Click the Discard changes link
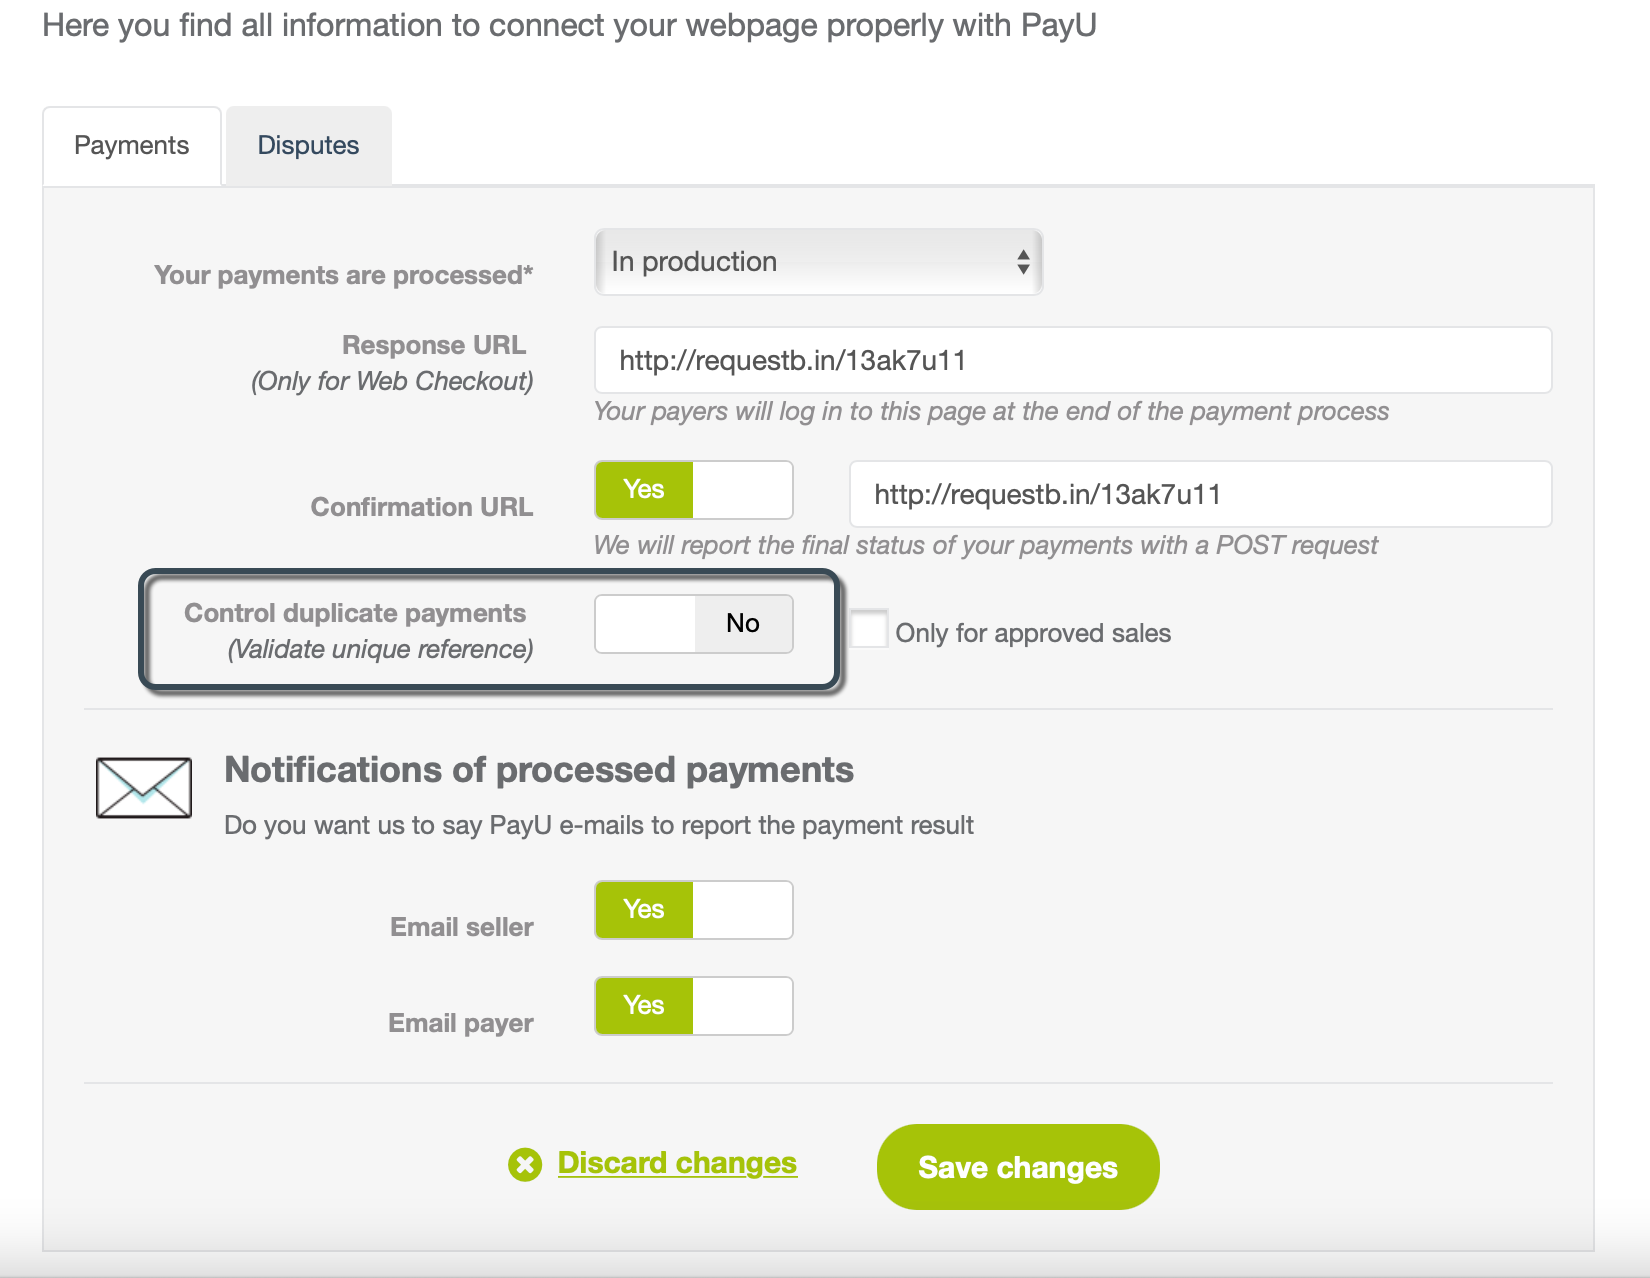 click(x=677, y=1163)
